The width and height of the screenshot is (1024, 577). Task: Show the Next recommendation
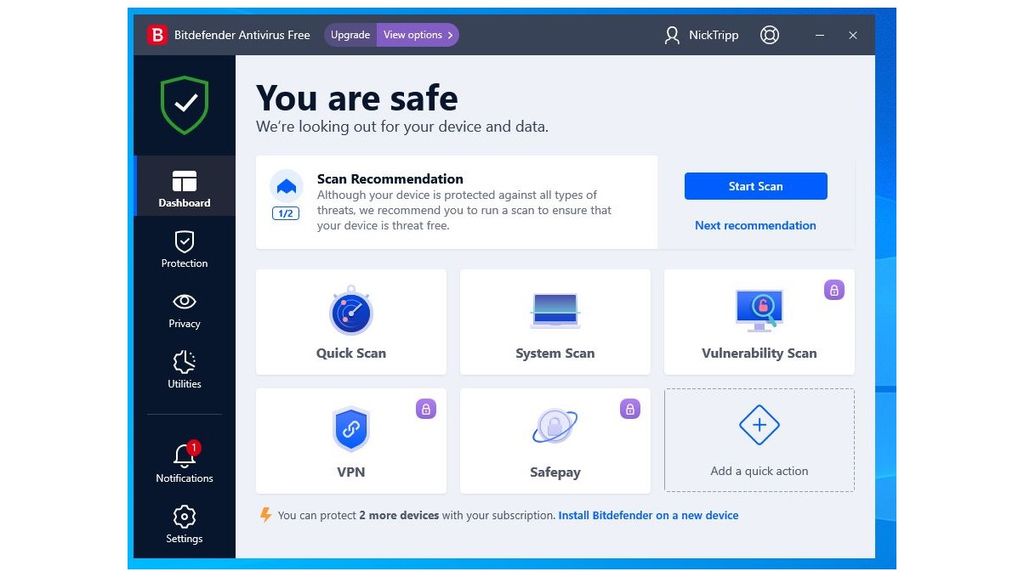click(x=755, y=225)
